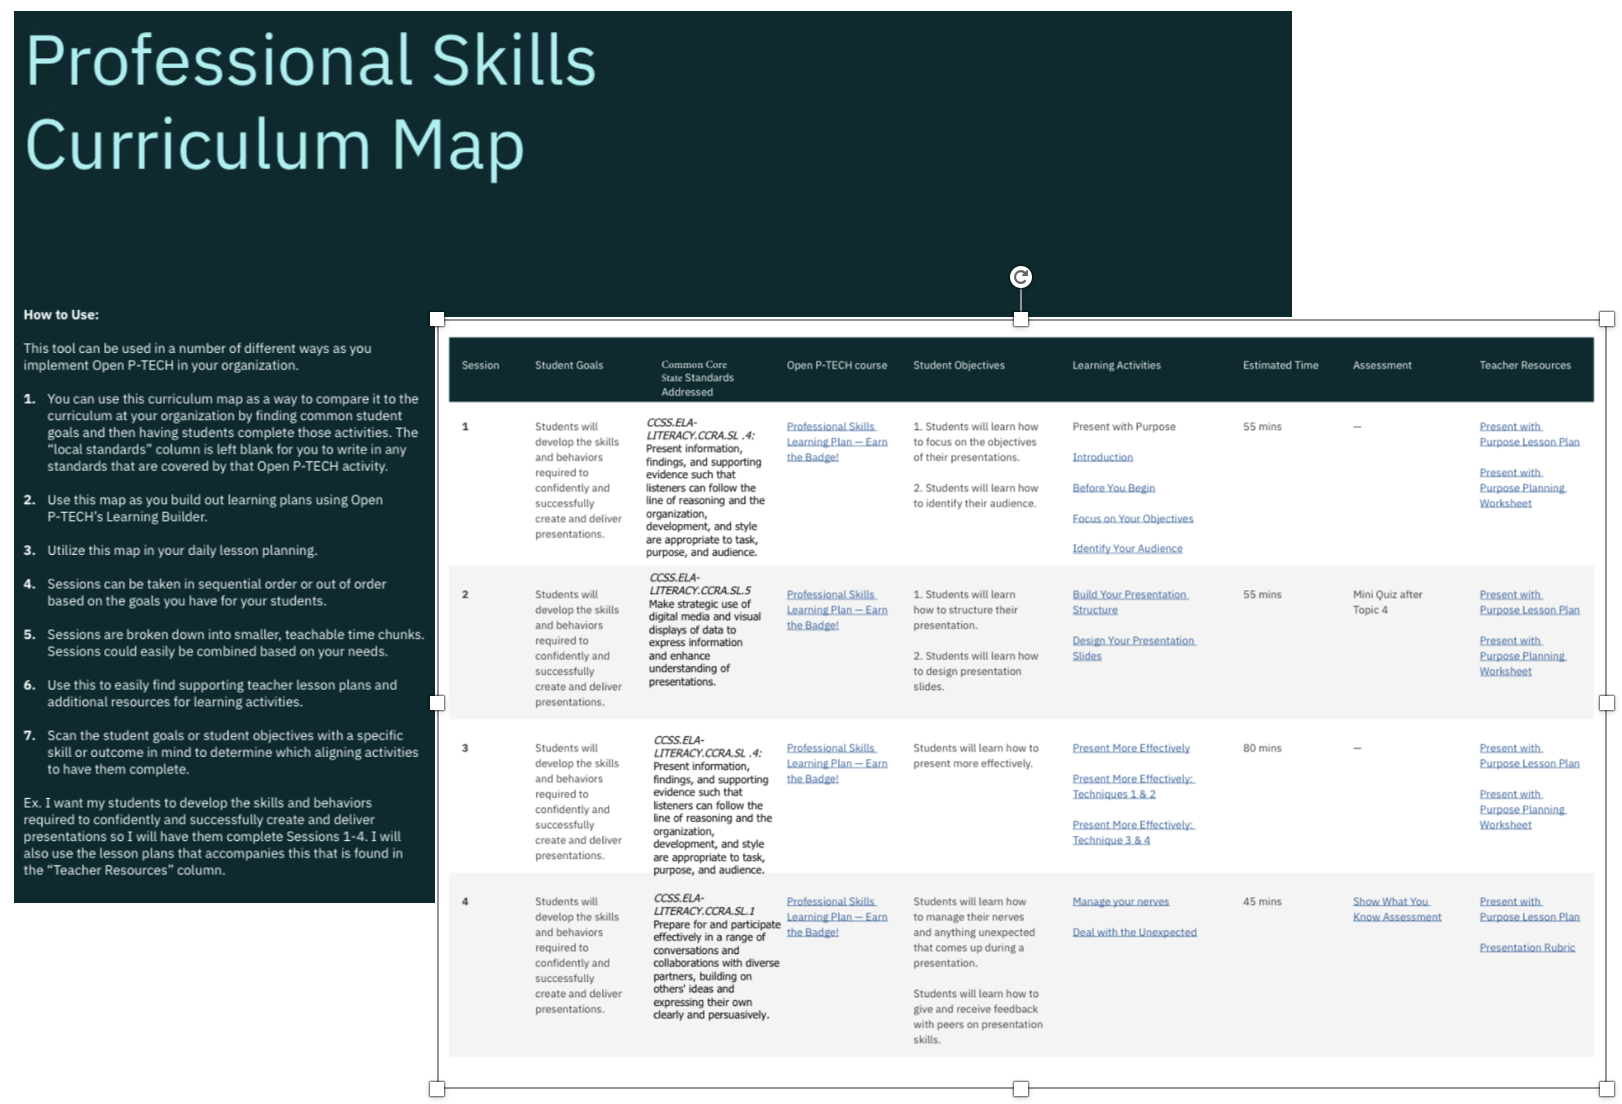This screenshot has height=1104, width=1622.
Task: Open Session 1 Present with Purpose Lesson Plan
Action: (x=1529, y=434)
